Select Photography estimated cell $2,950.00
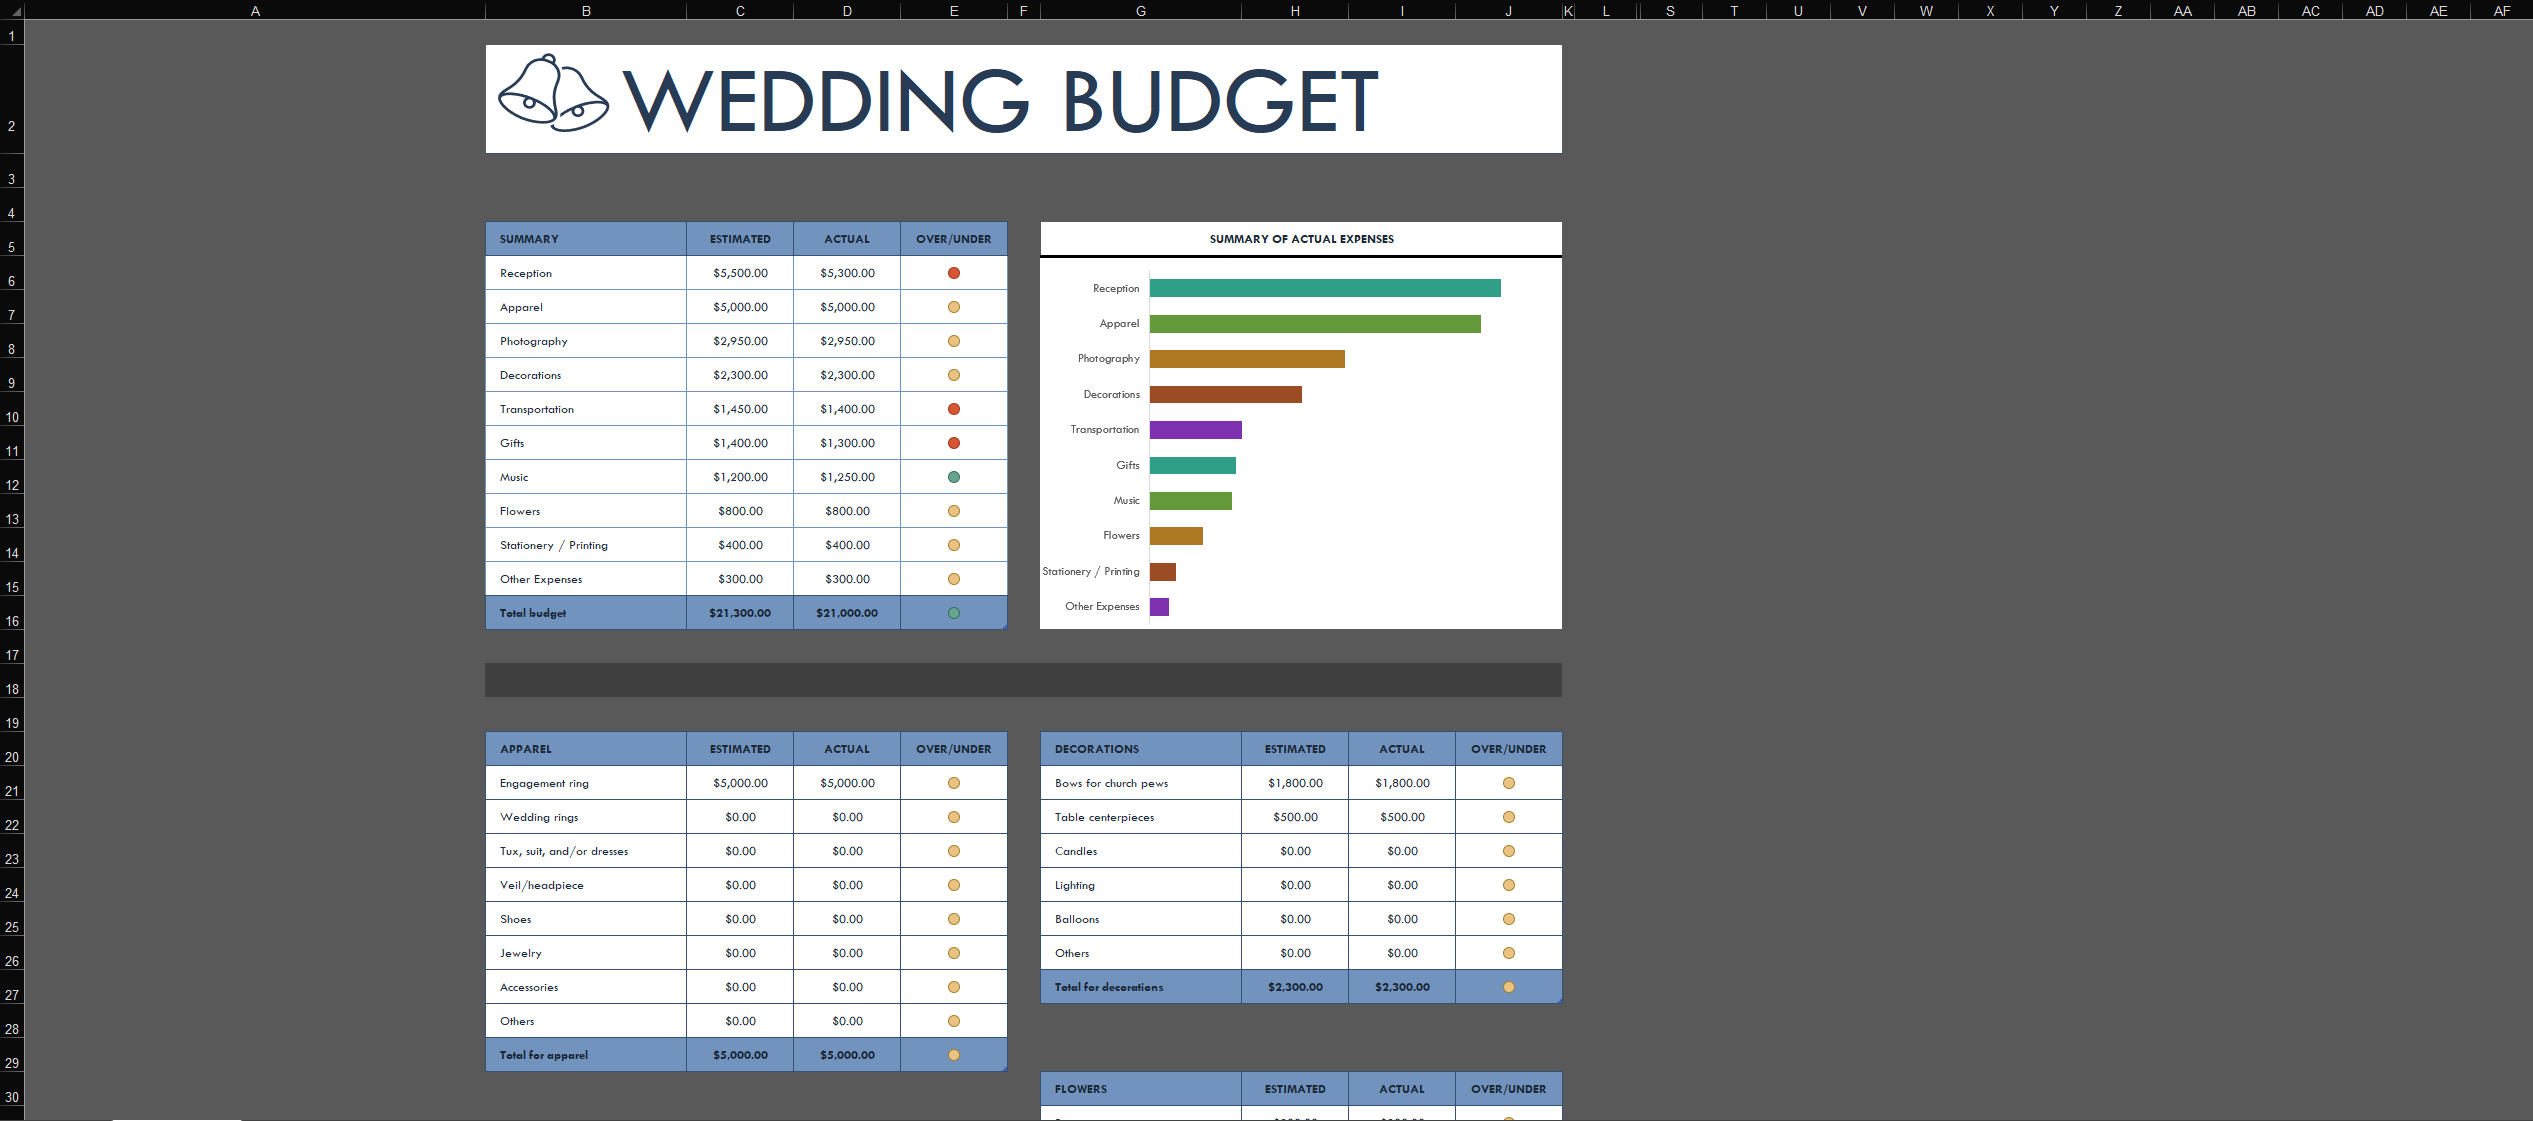 740,341
